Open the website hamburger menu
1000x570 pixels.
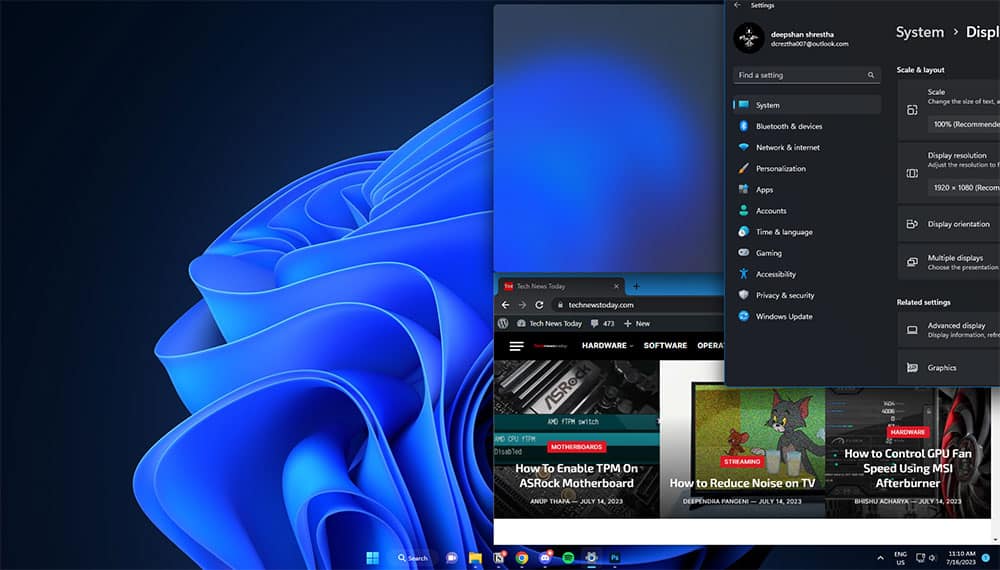(x=516, y=346)
